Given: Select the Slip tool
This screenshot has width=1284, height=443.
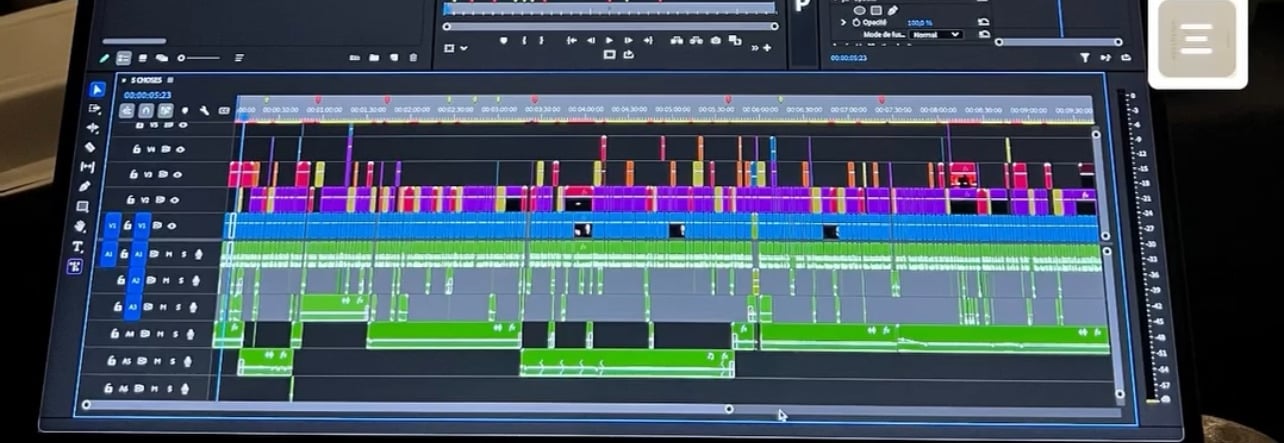Looking at the screenshot, I should [88, 167].
